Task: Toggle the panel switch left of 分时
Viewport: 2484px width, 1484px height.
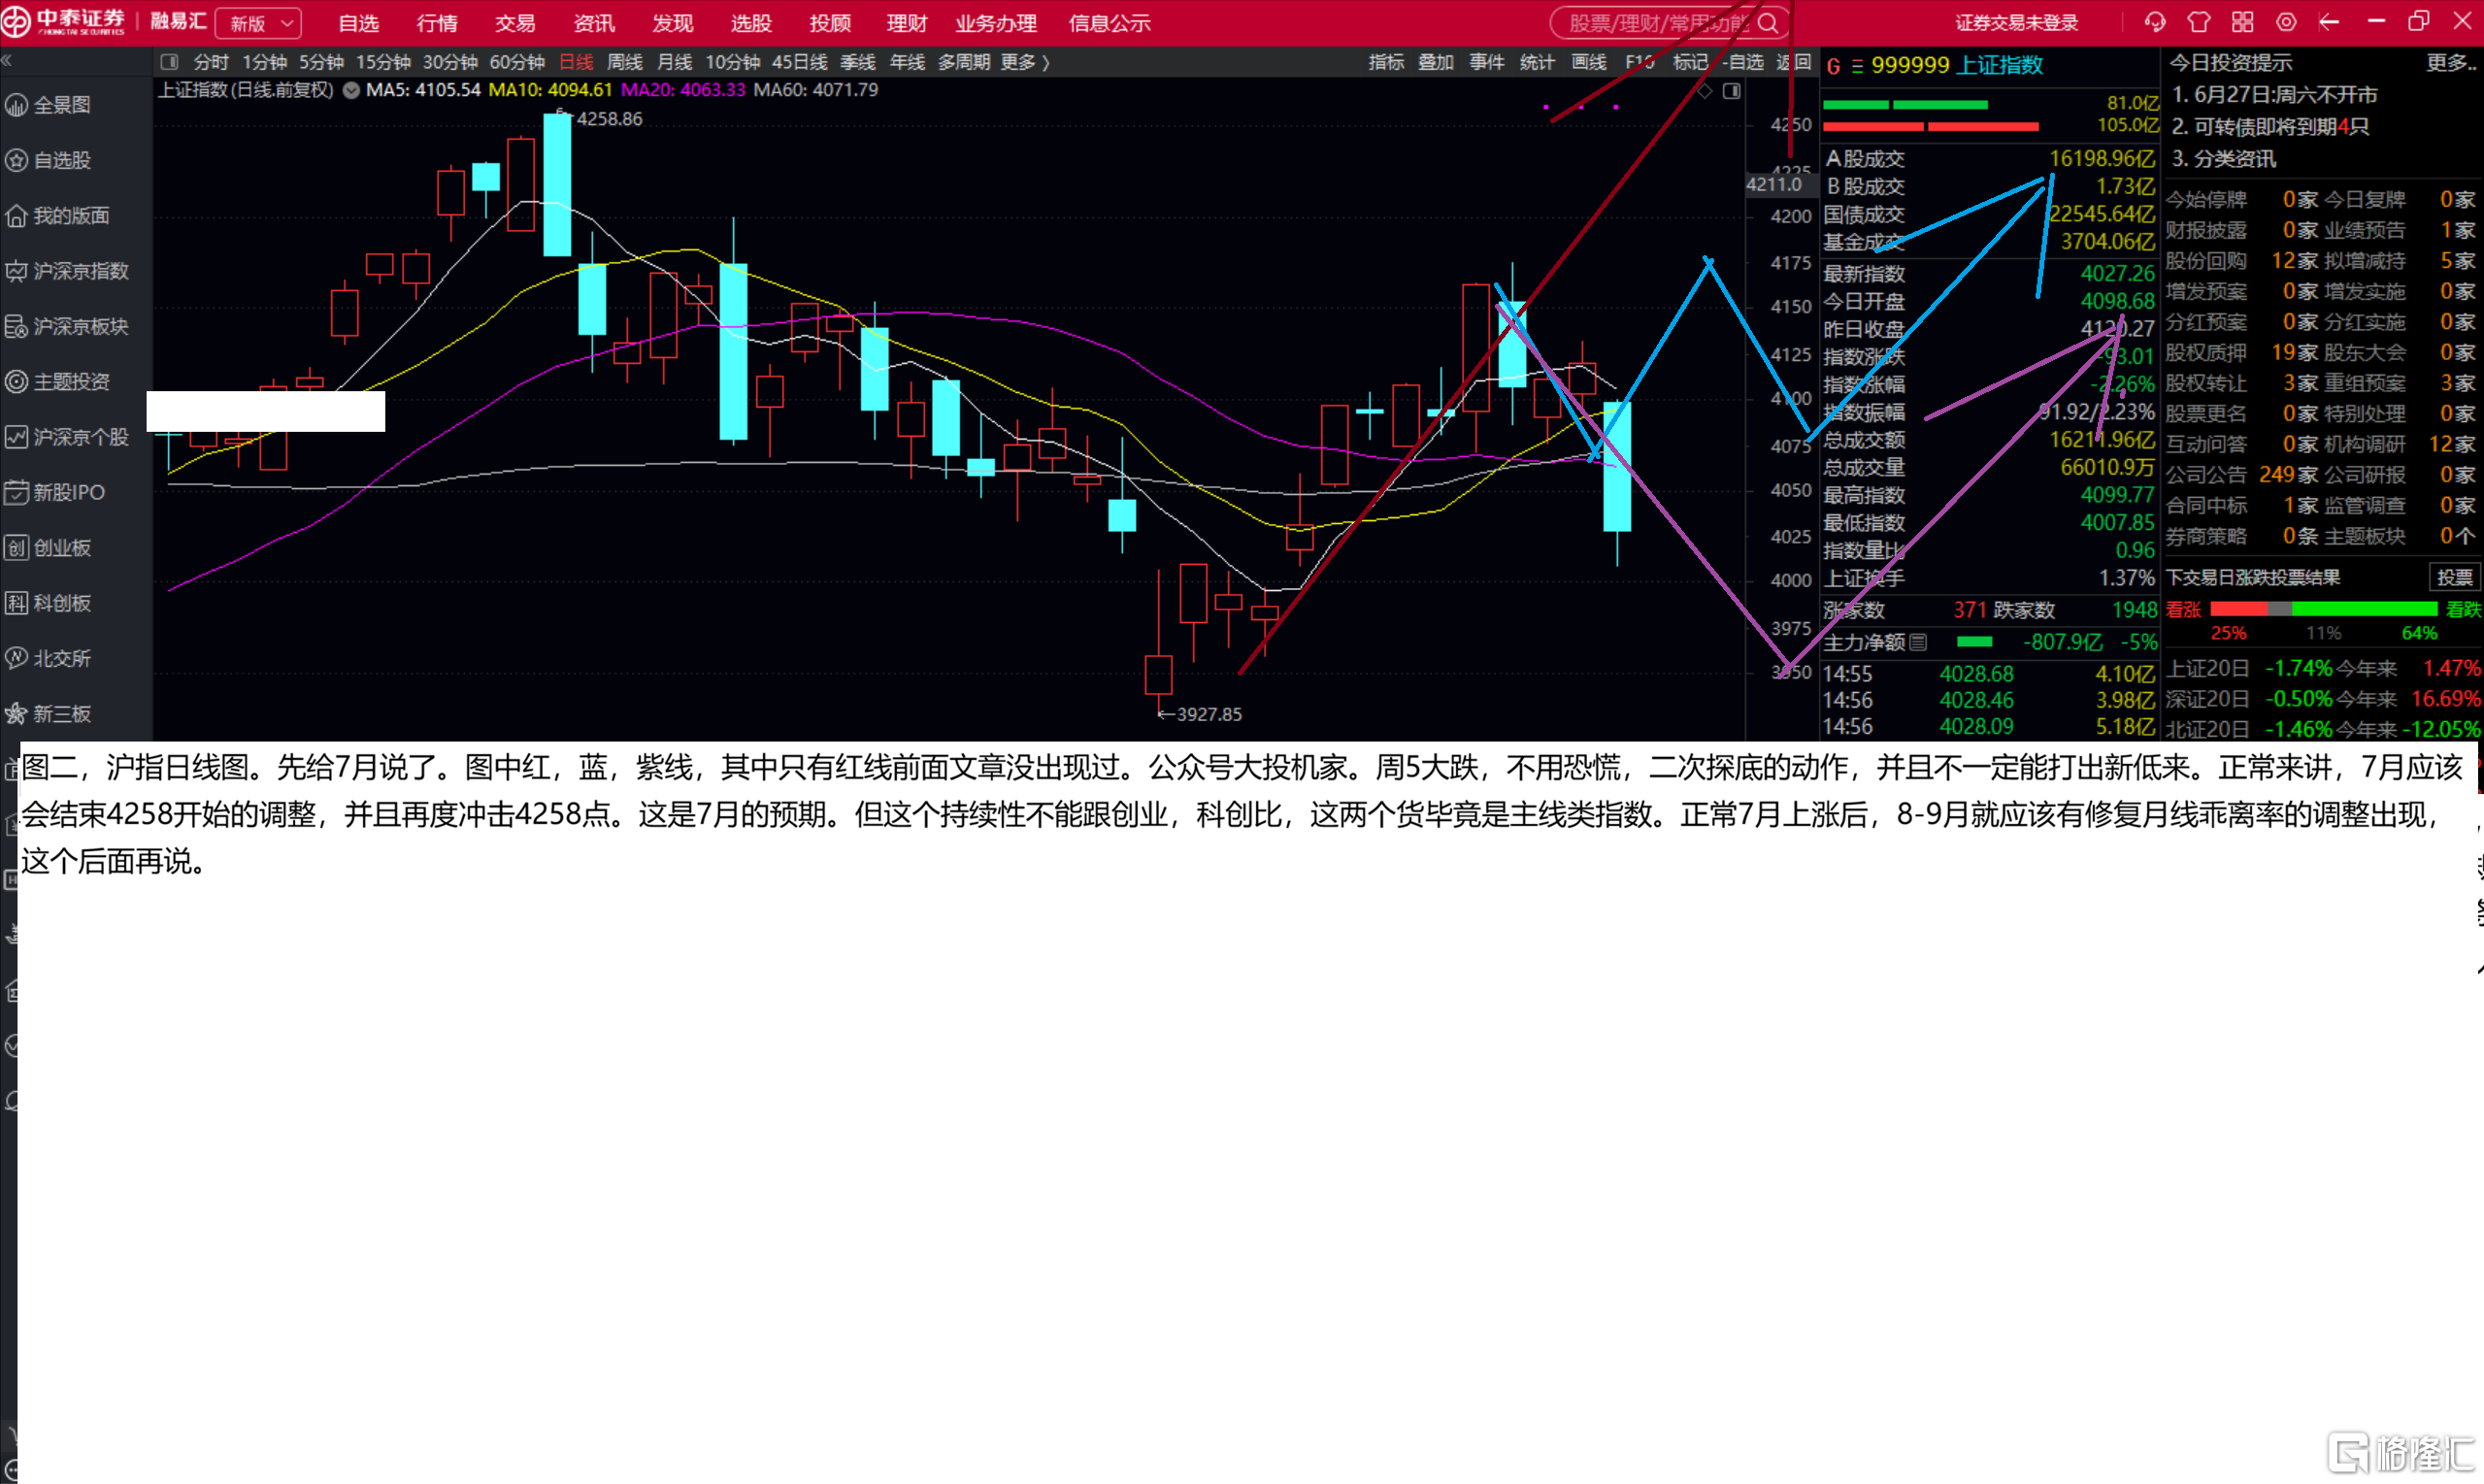Action: point(169,62)
